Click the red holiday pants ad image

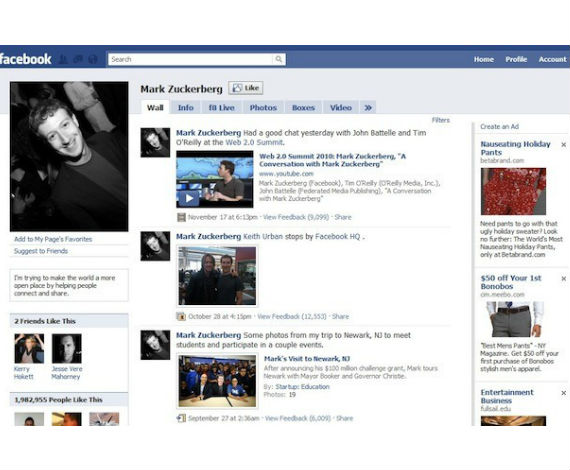click(513, 191)
